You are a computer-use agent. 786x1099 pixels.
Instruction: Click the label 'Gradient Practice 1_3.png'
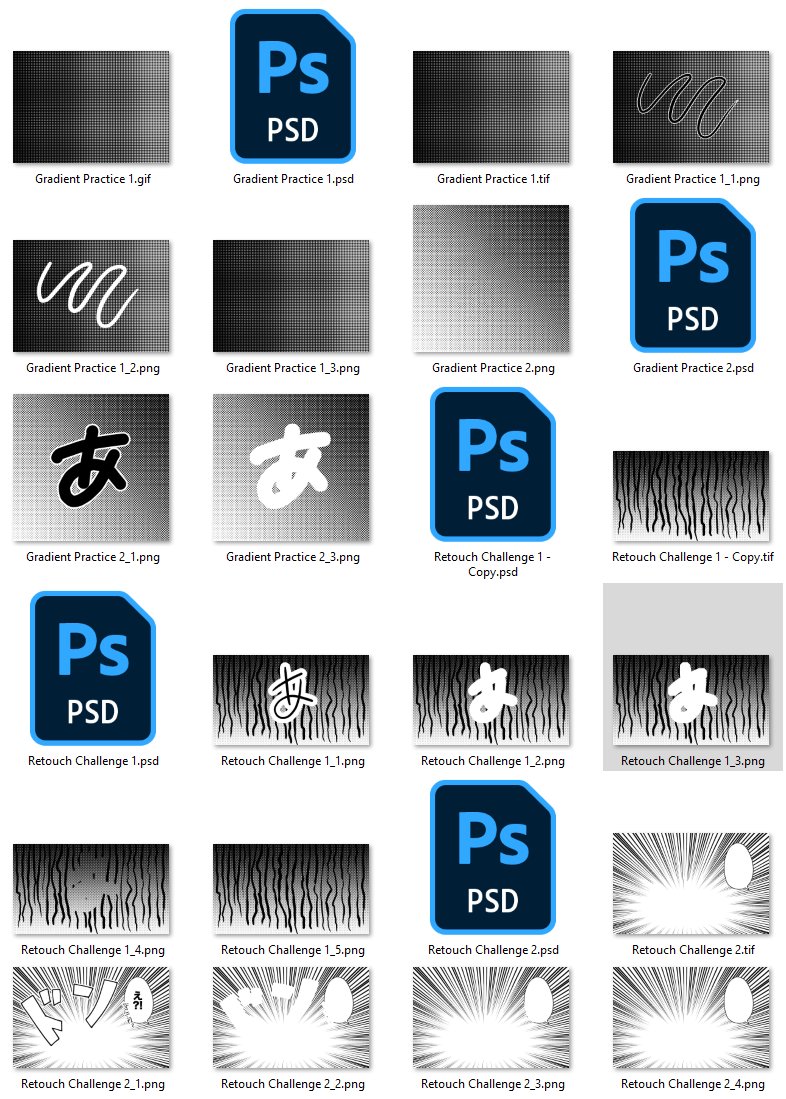pos(293,368)
